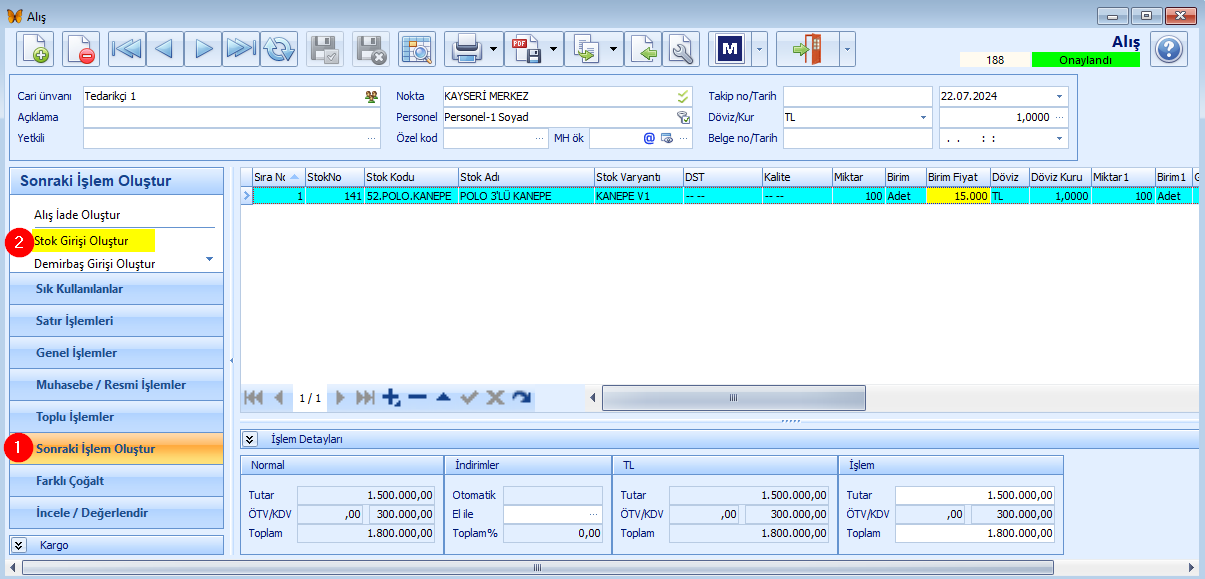
Task: Click the new record icon with green plus
Action: (x=35, y=48)
